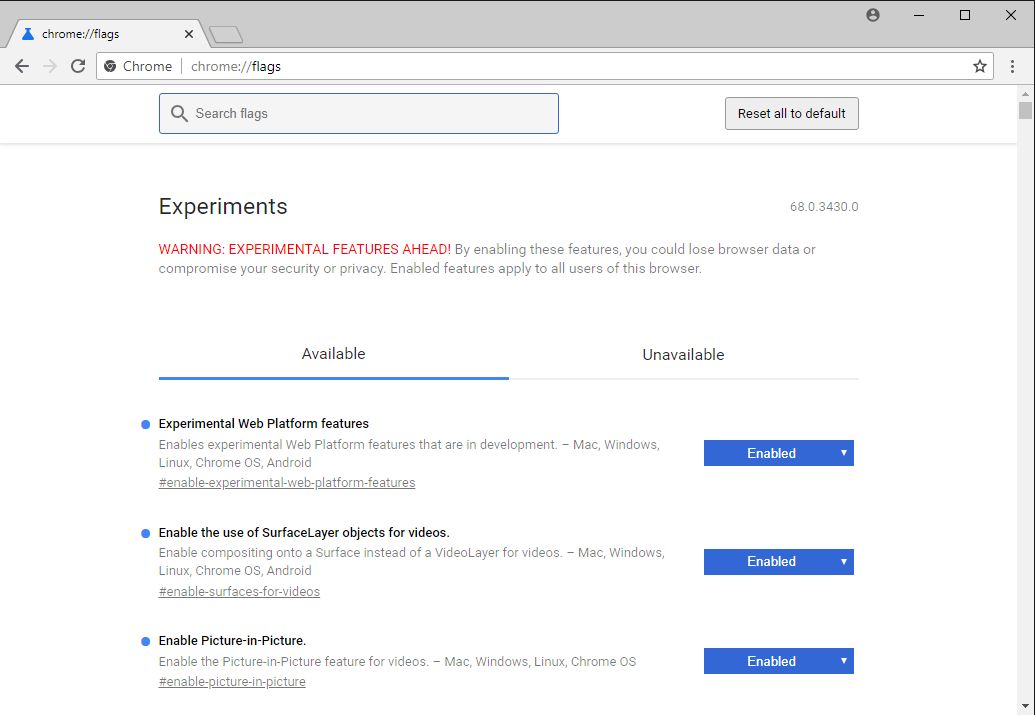This screenshot has height=715, width=1035.
Task: Open the Enable Picture-in-Picture dropdown
Action: pos(778,661)
